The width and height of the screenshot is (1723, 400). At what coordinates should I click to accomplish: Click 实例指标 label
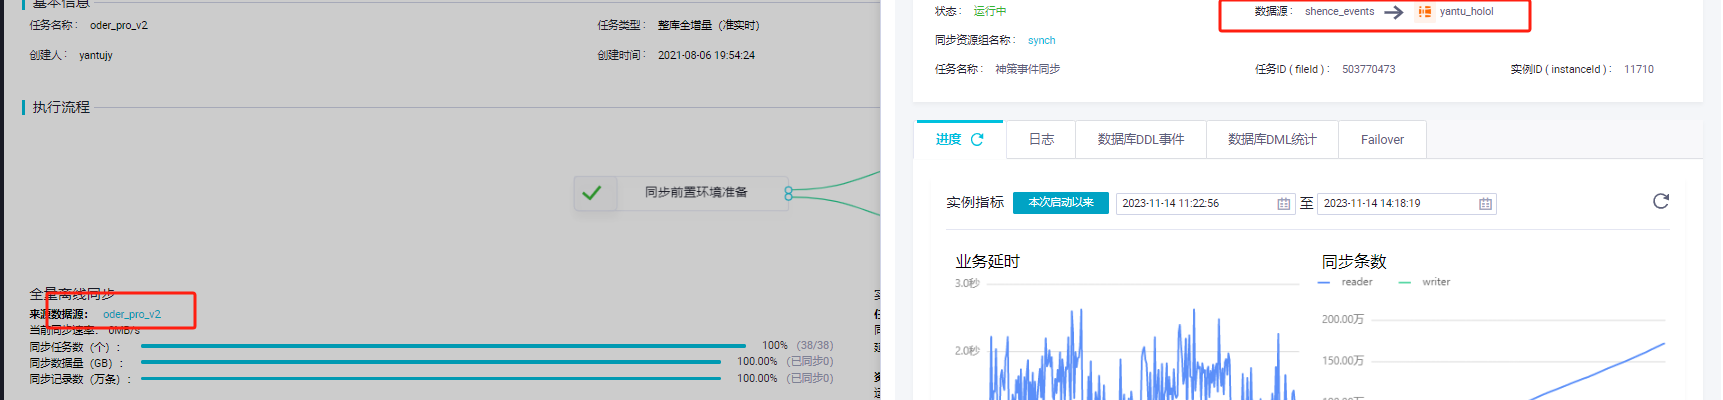pyautogui.click(x=975, y=203)
